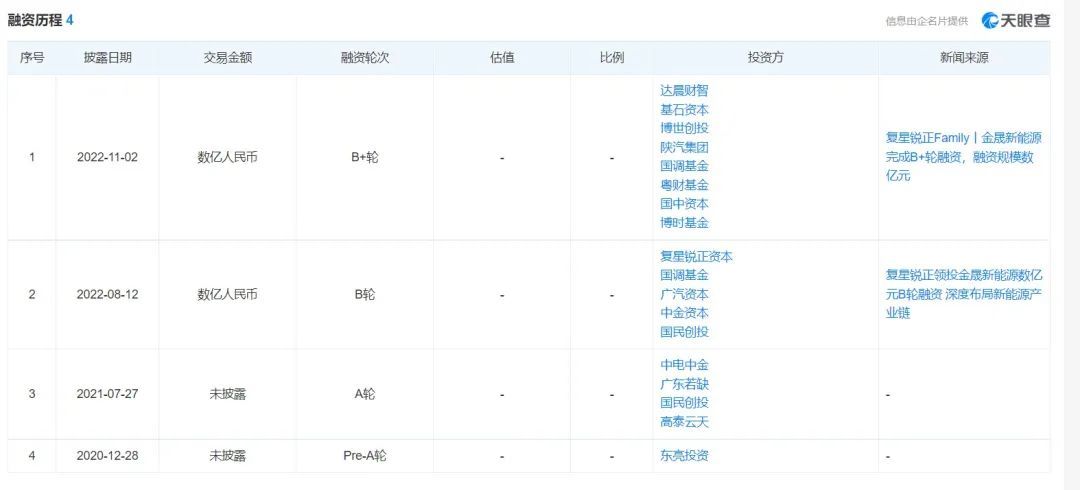Image resolution: width=1080 pixels, height=490 pixels.
Task: Open news link 复星锐正领投金晟新能源数亿元B轮融资
Action: pyautogui.click(x=964, y=294)
